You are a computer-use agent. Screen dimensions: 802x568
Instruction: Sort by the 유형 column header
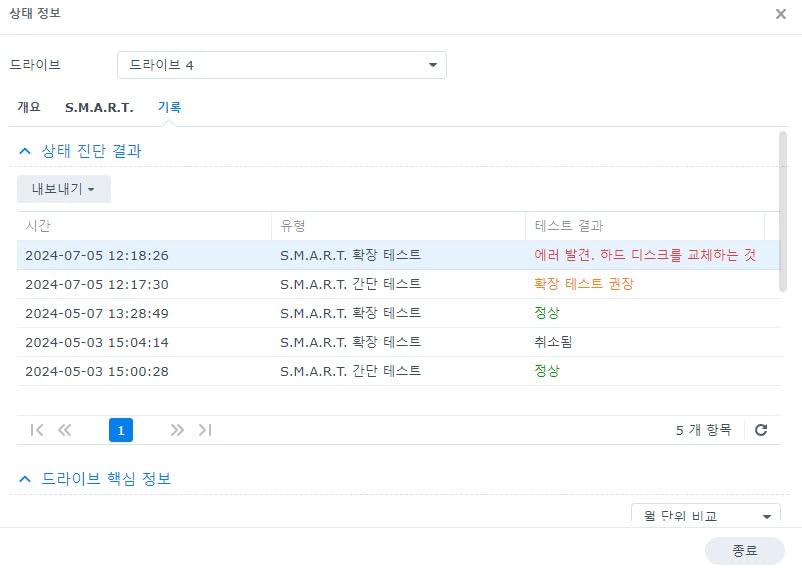pyautogui.click(x=398, y=225)
